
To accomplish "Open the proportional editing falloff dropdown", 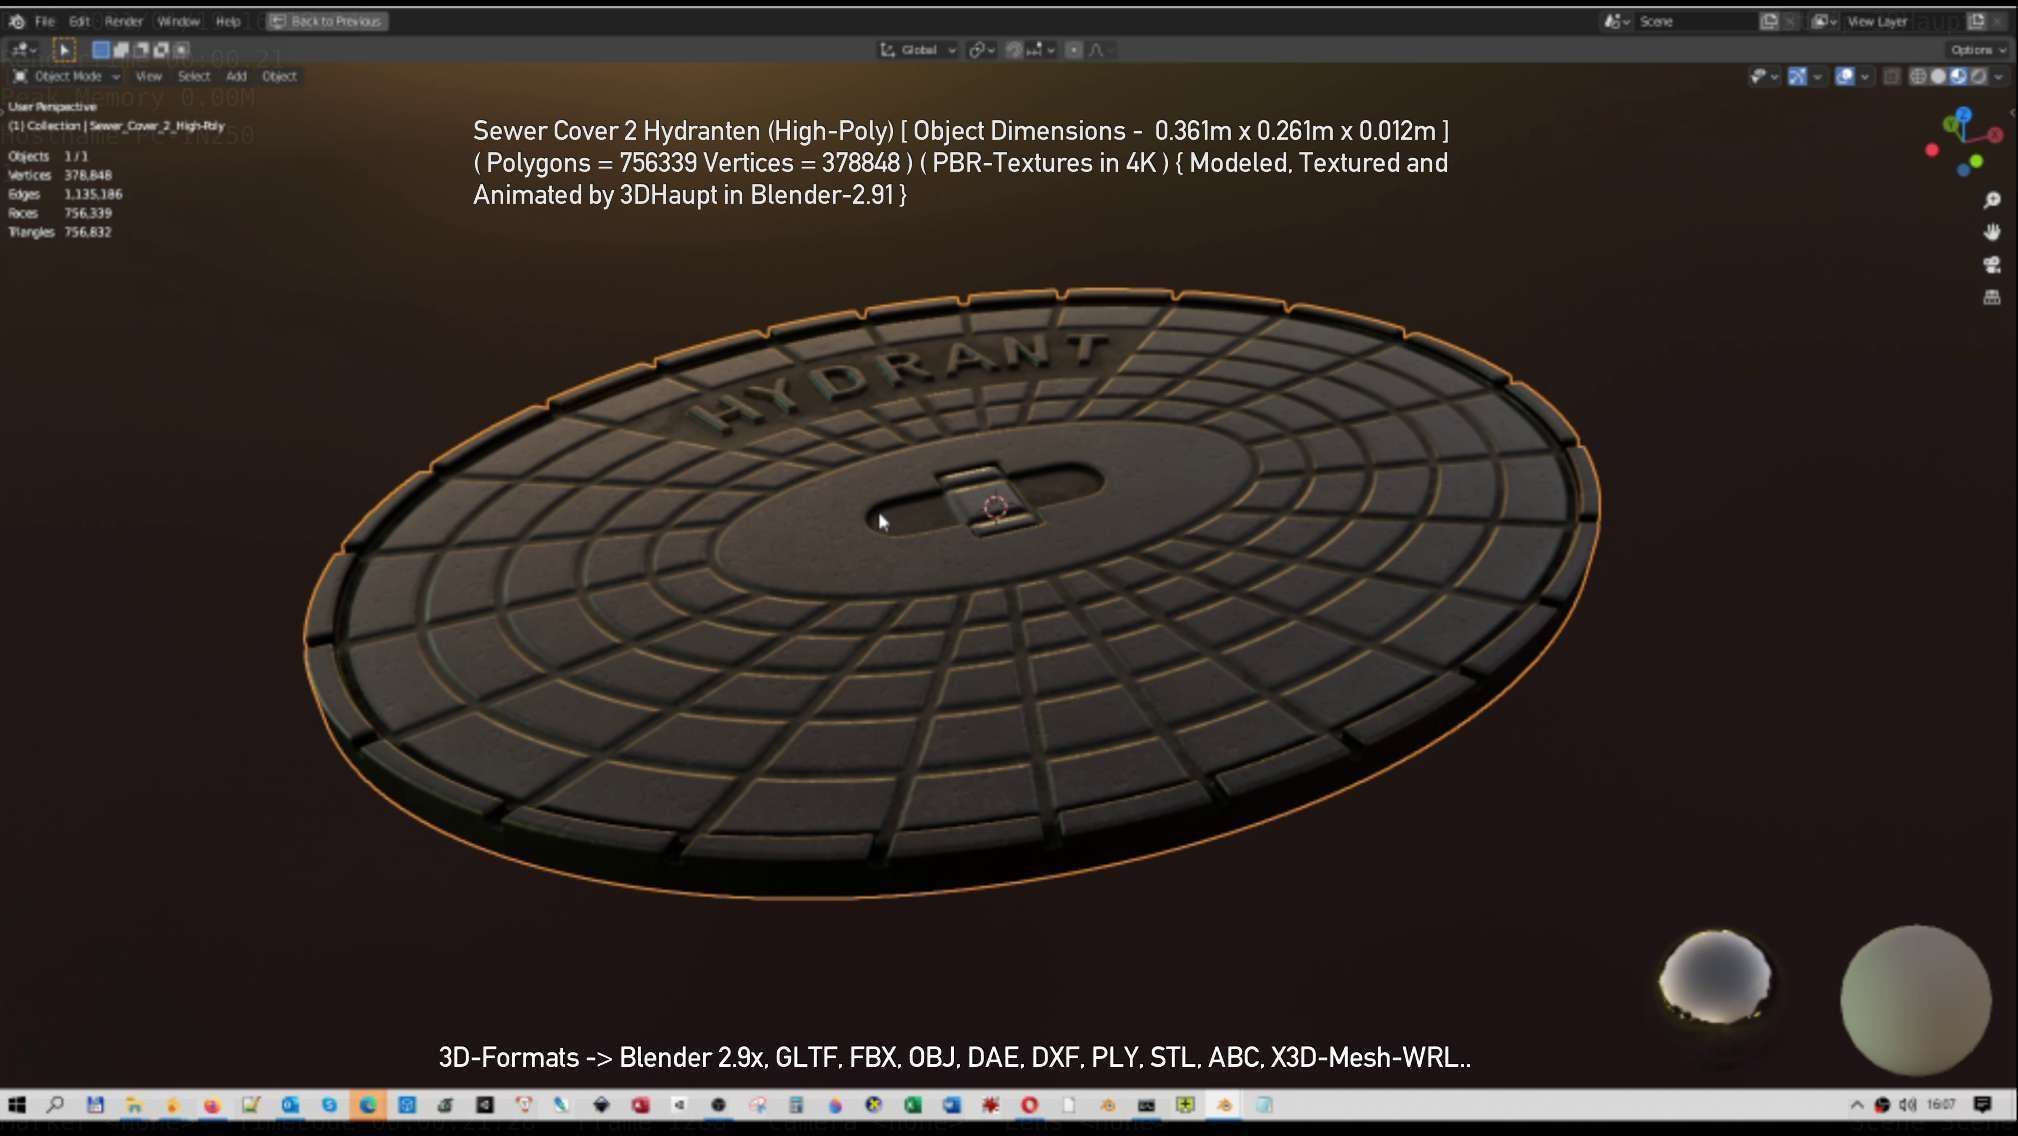I will pos(1100,50).
